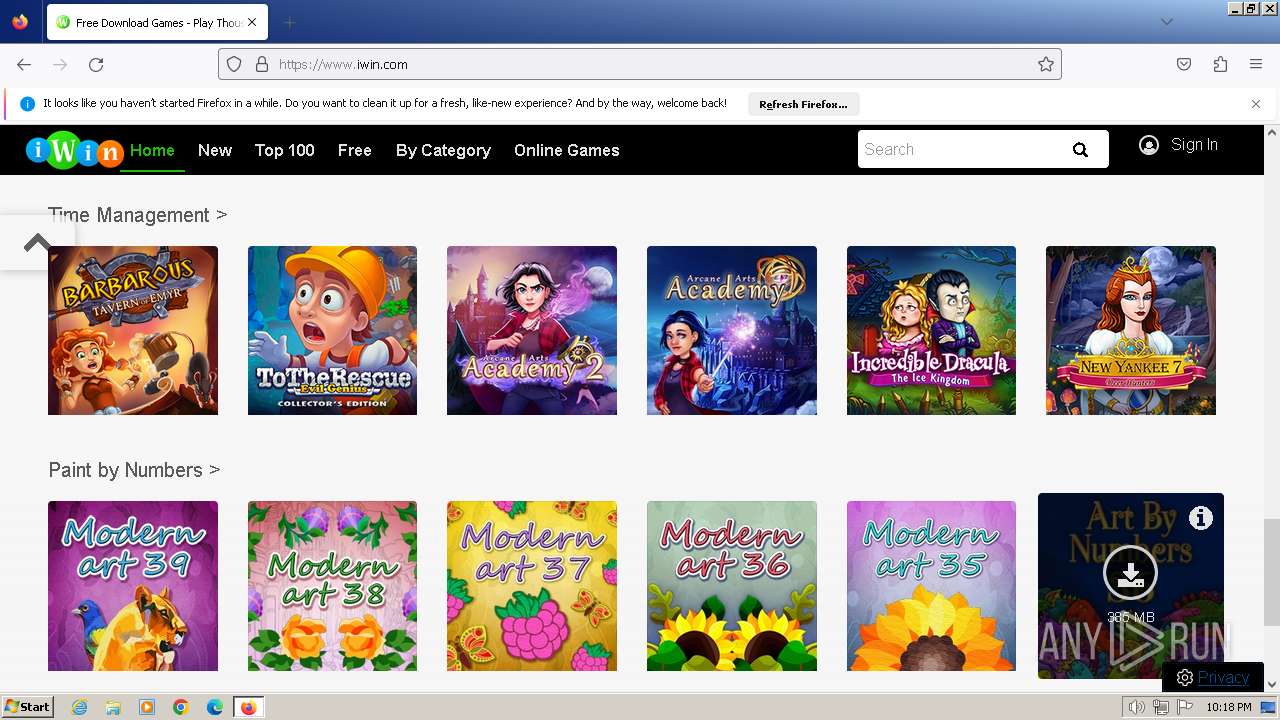Open the Firefox hamburger menu

tap(1256, 64)
